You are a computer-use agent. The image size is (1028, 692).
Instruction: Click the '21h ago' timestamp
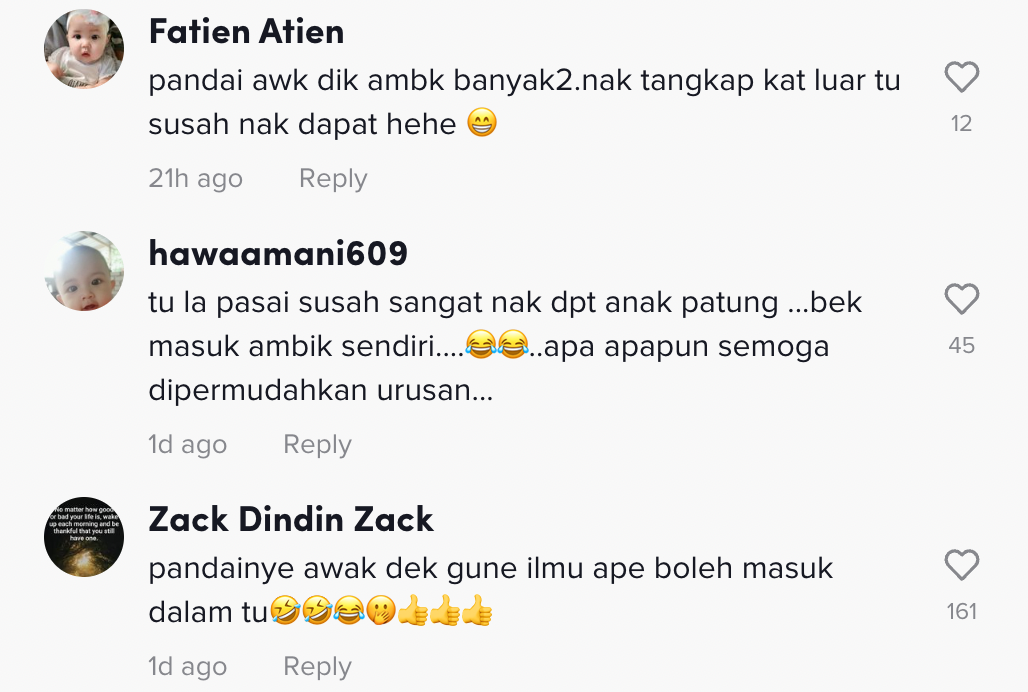point(195,178)
